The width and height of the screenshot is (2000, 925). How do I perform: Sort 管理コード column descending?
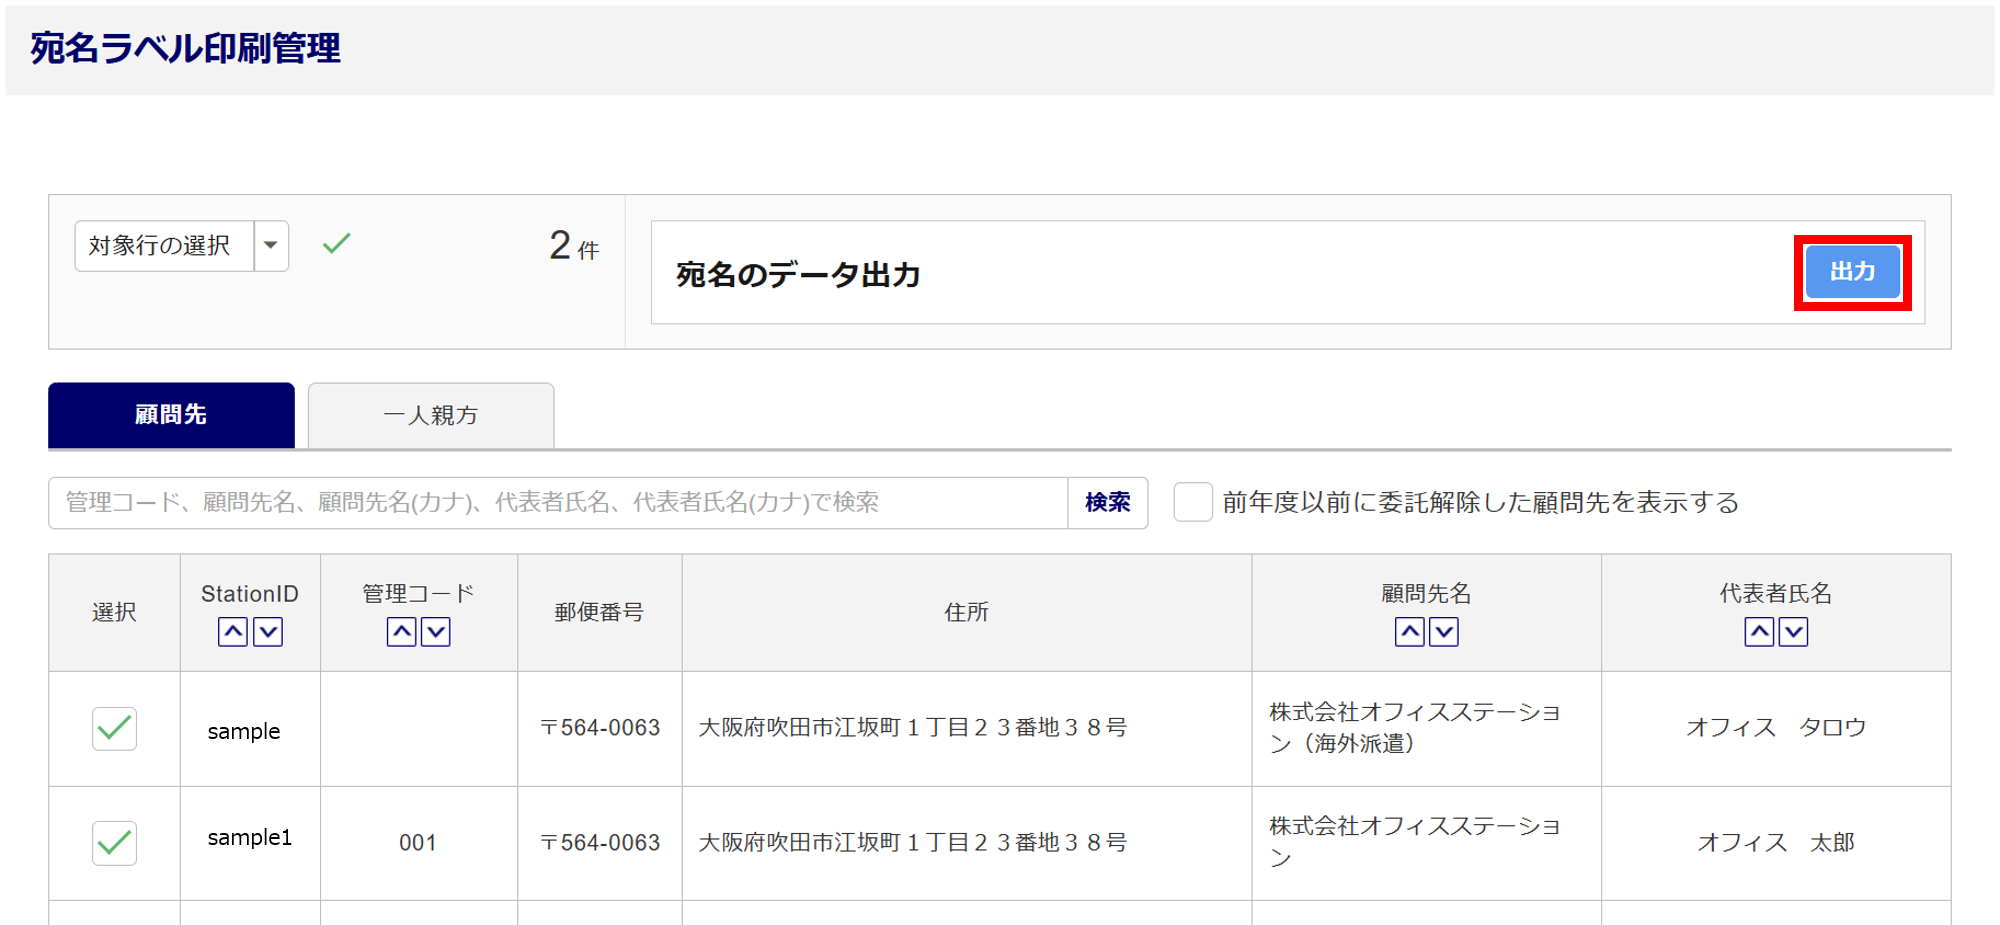tap(436, 632)
